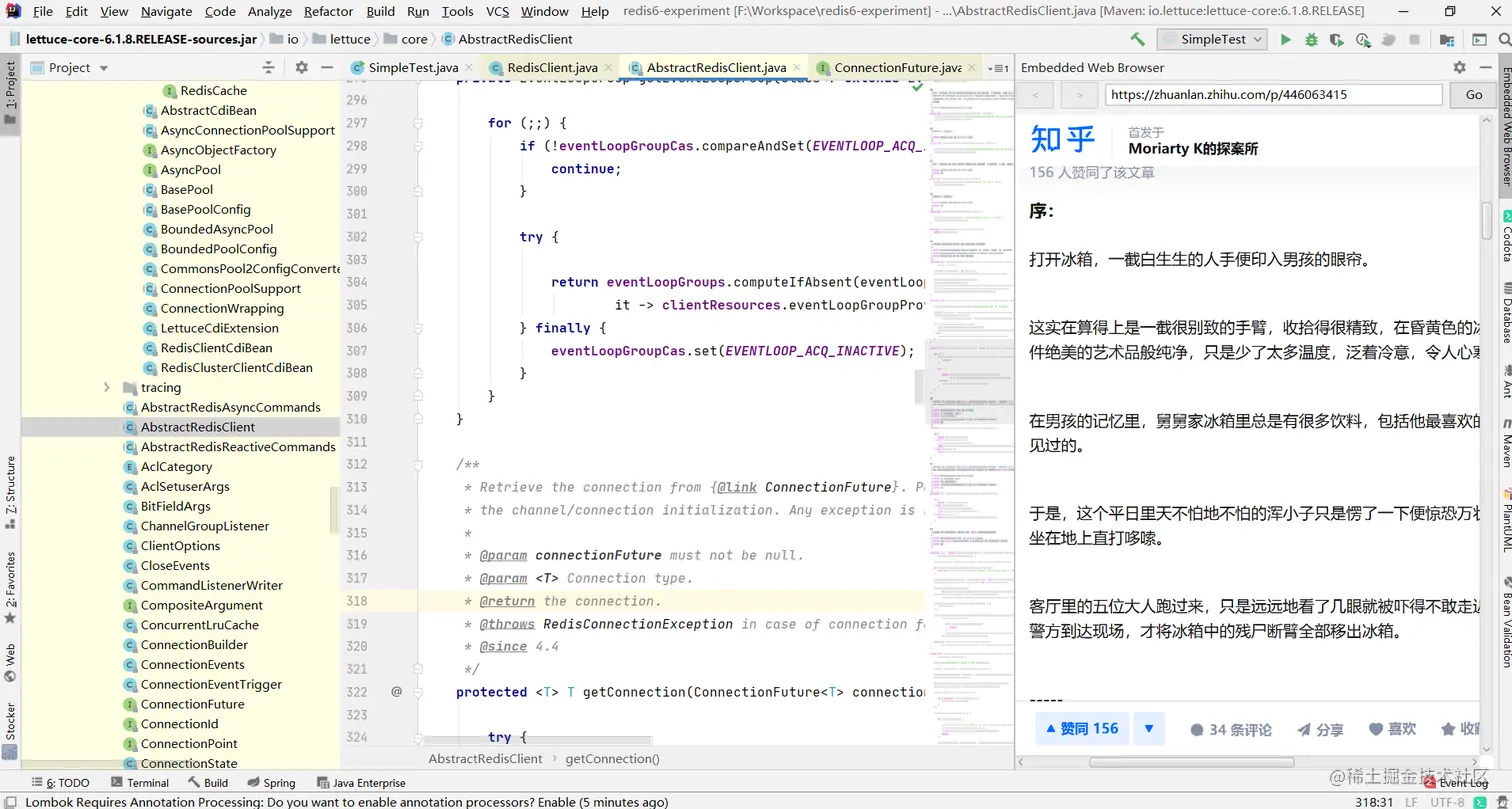
Task: Click the web browser vertical scrollbar
Action: point(1487,222)
